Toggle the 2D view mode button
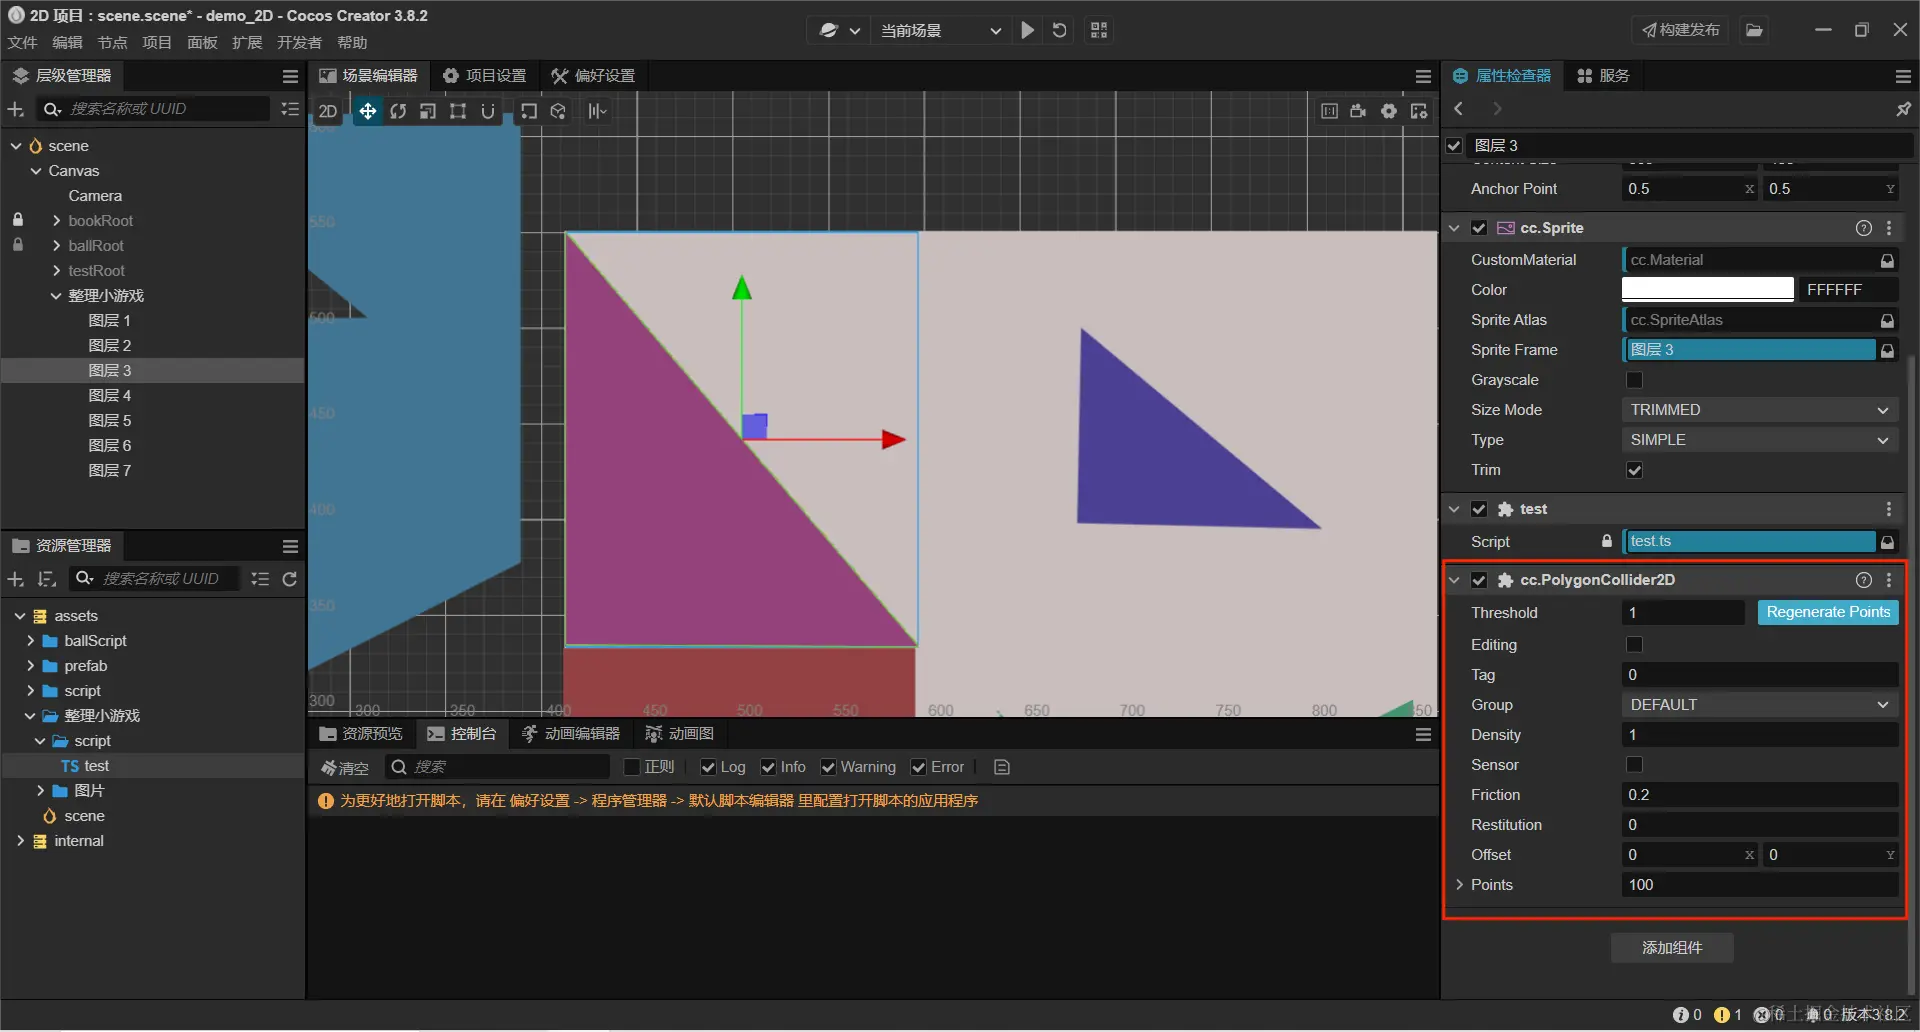This screenshot has width=1920, height=1032. tap(328, 111)
